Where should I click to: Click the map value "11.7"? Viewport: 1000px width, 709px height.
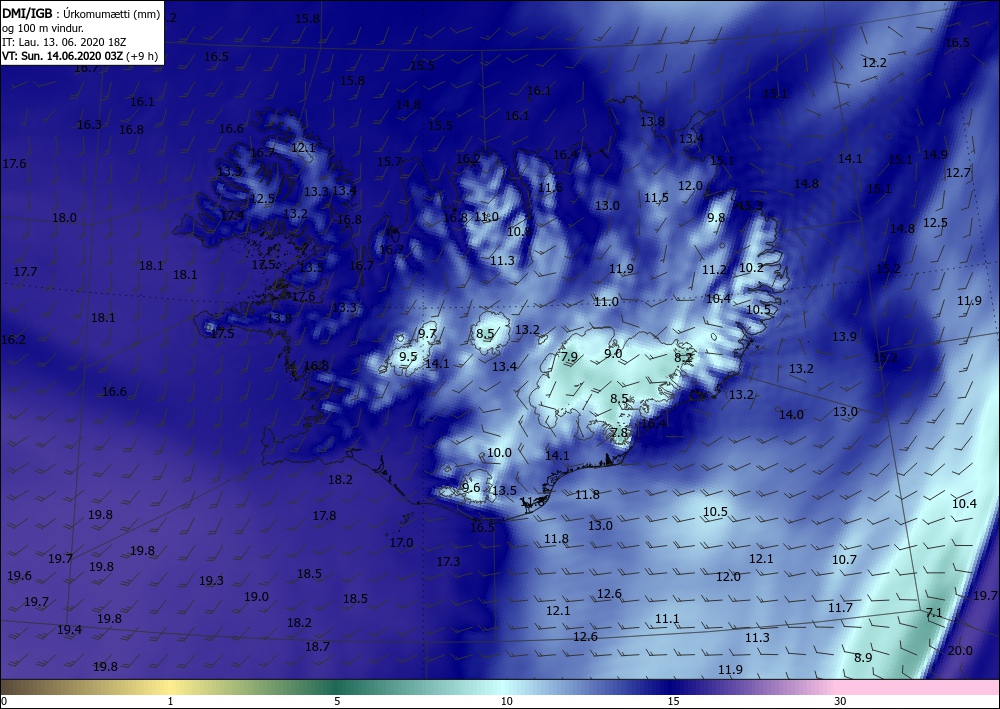coord(841,608)
